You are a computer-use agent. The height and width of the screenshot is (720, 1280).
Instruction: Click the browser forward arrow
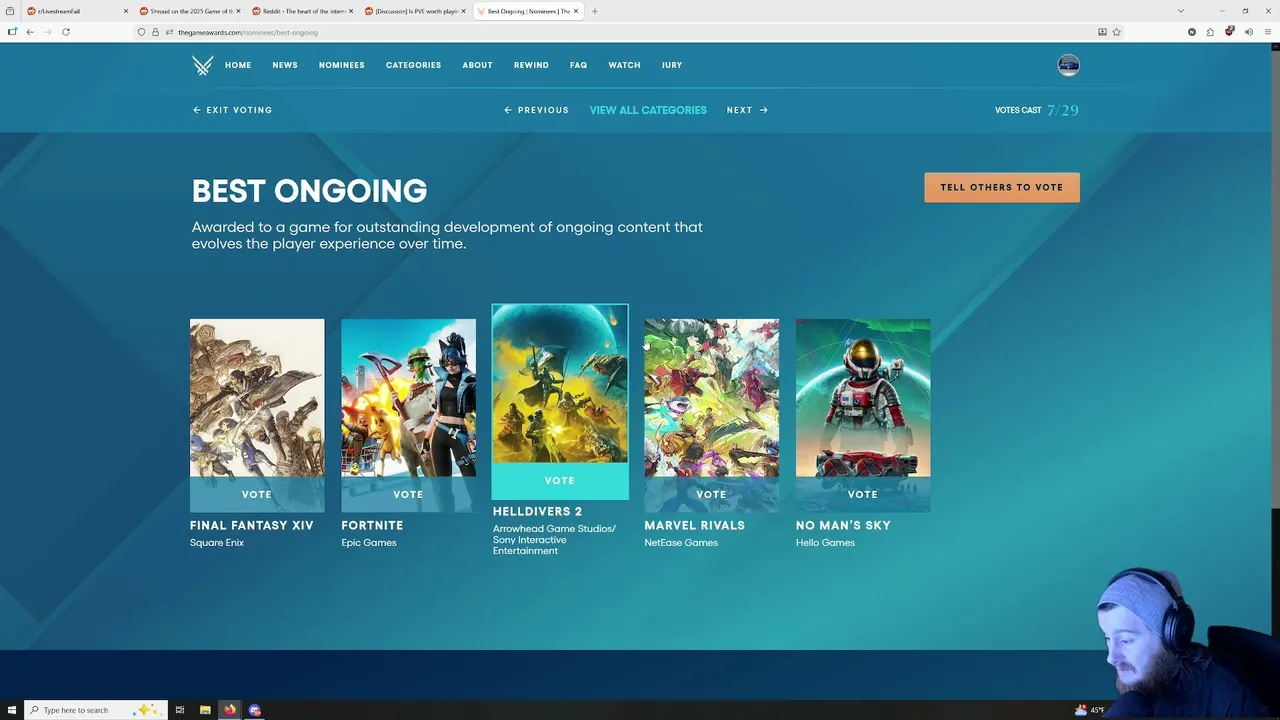click(x=47, y=32)
